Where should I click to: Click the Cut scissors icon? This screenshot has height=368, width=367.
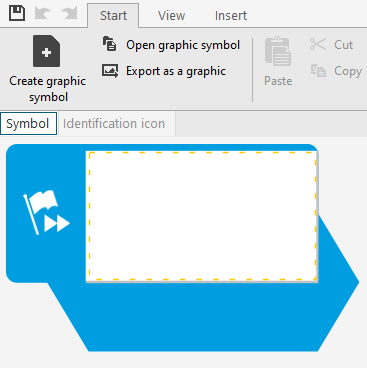pos(318,44)
